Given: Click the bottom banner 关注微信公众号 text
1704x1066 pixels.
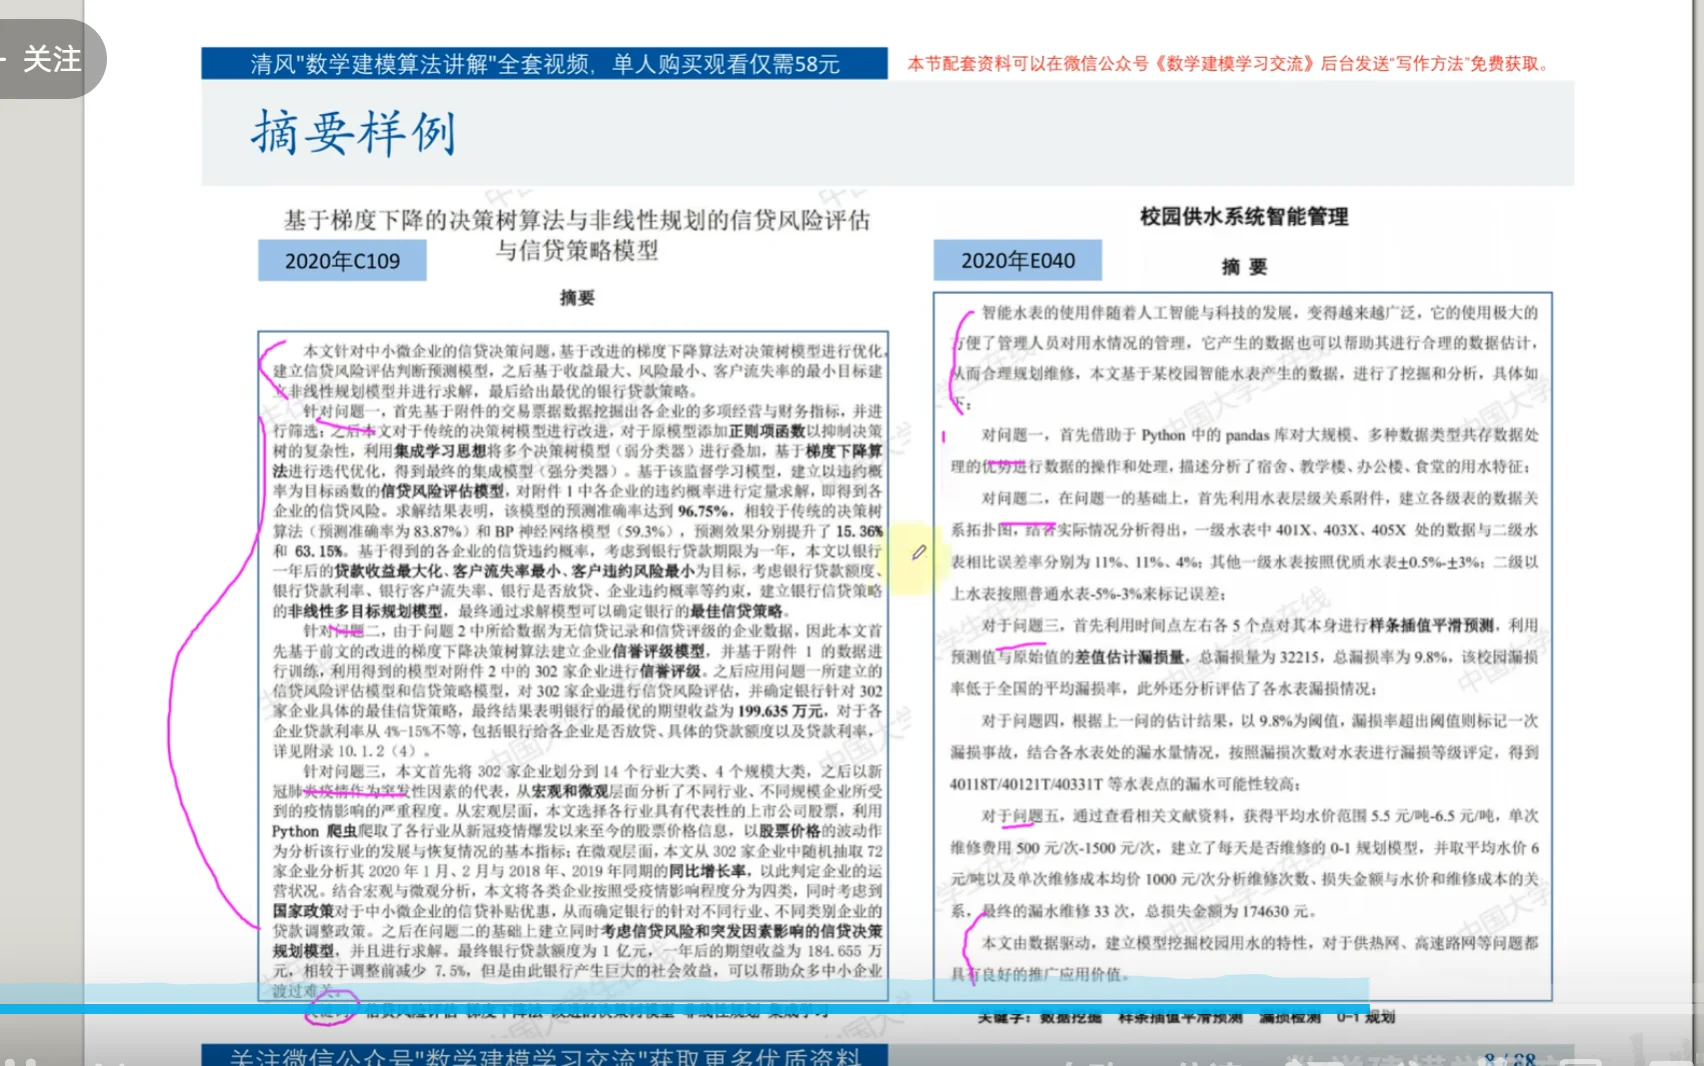Looking at the screenshot, I should pyautogui.click(x=544, y=1056).
